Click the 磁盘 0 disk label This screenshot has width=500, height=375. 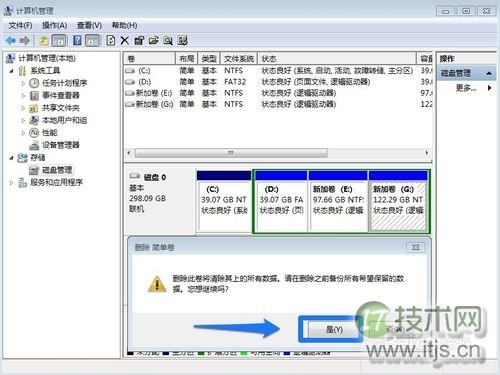pyautogui.click(x=155, y=177)
